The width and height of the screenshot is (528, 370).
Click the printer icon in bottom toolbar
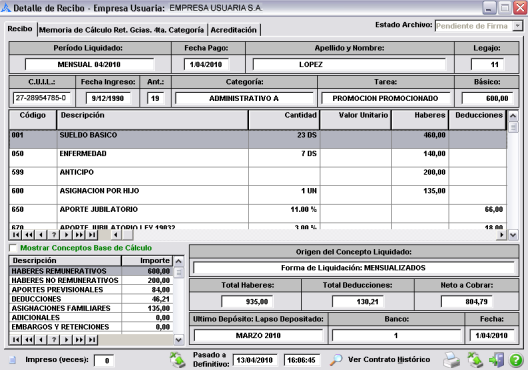tap(451, 360)
